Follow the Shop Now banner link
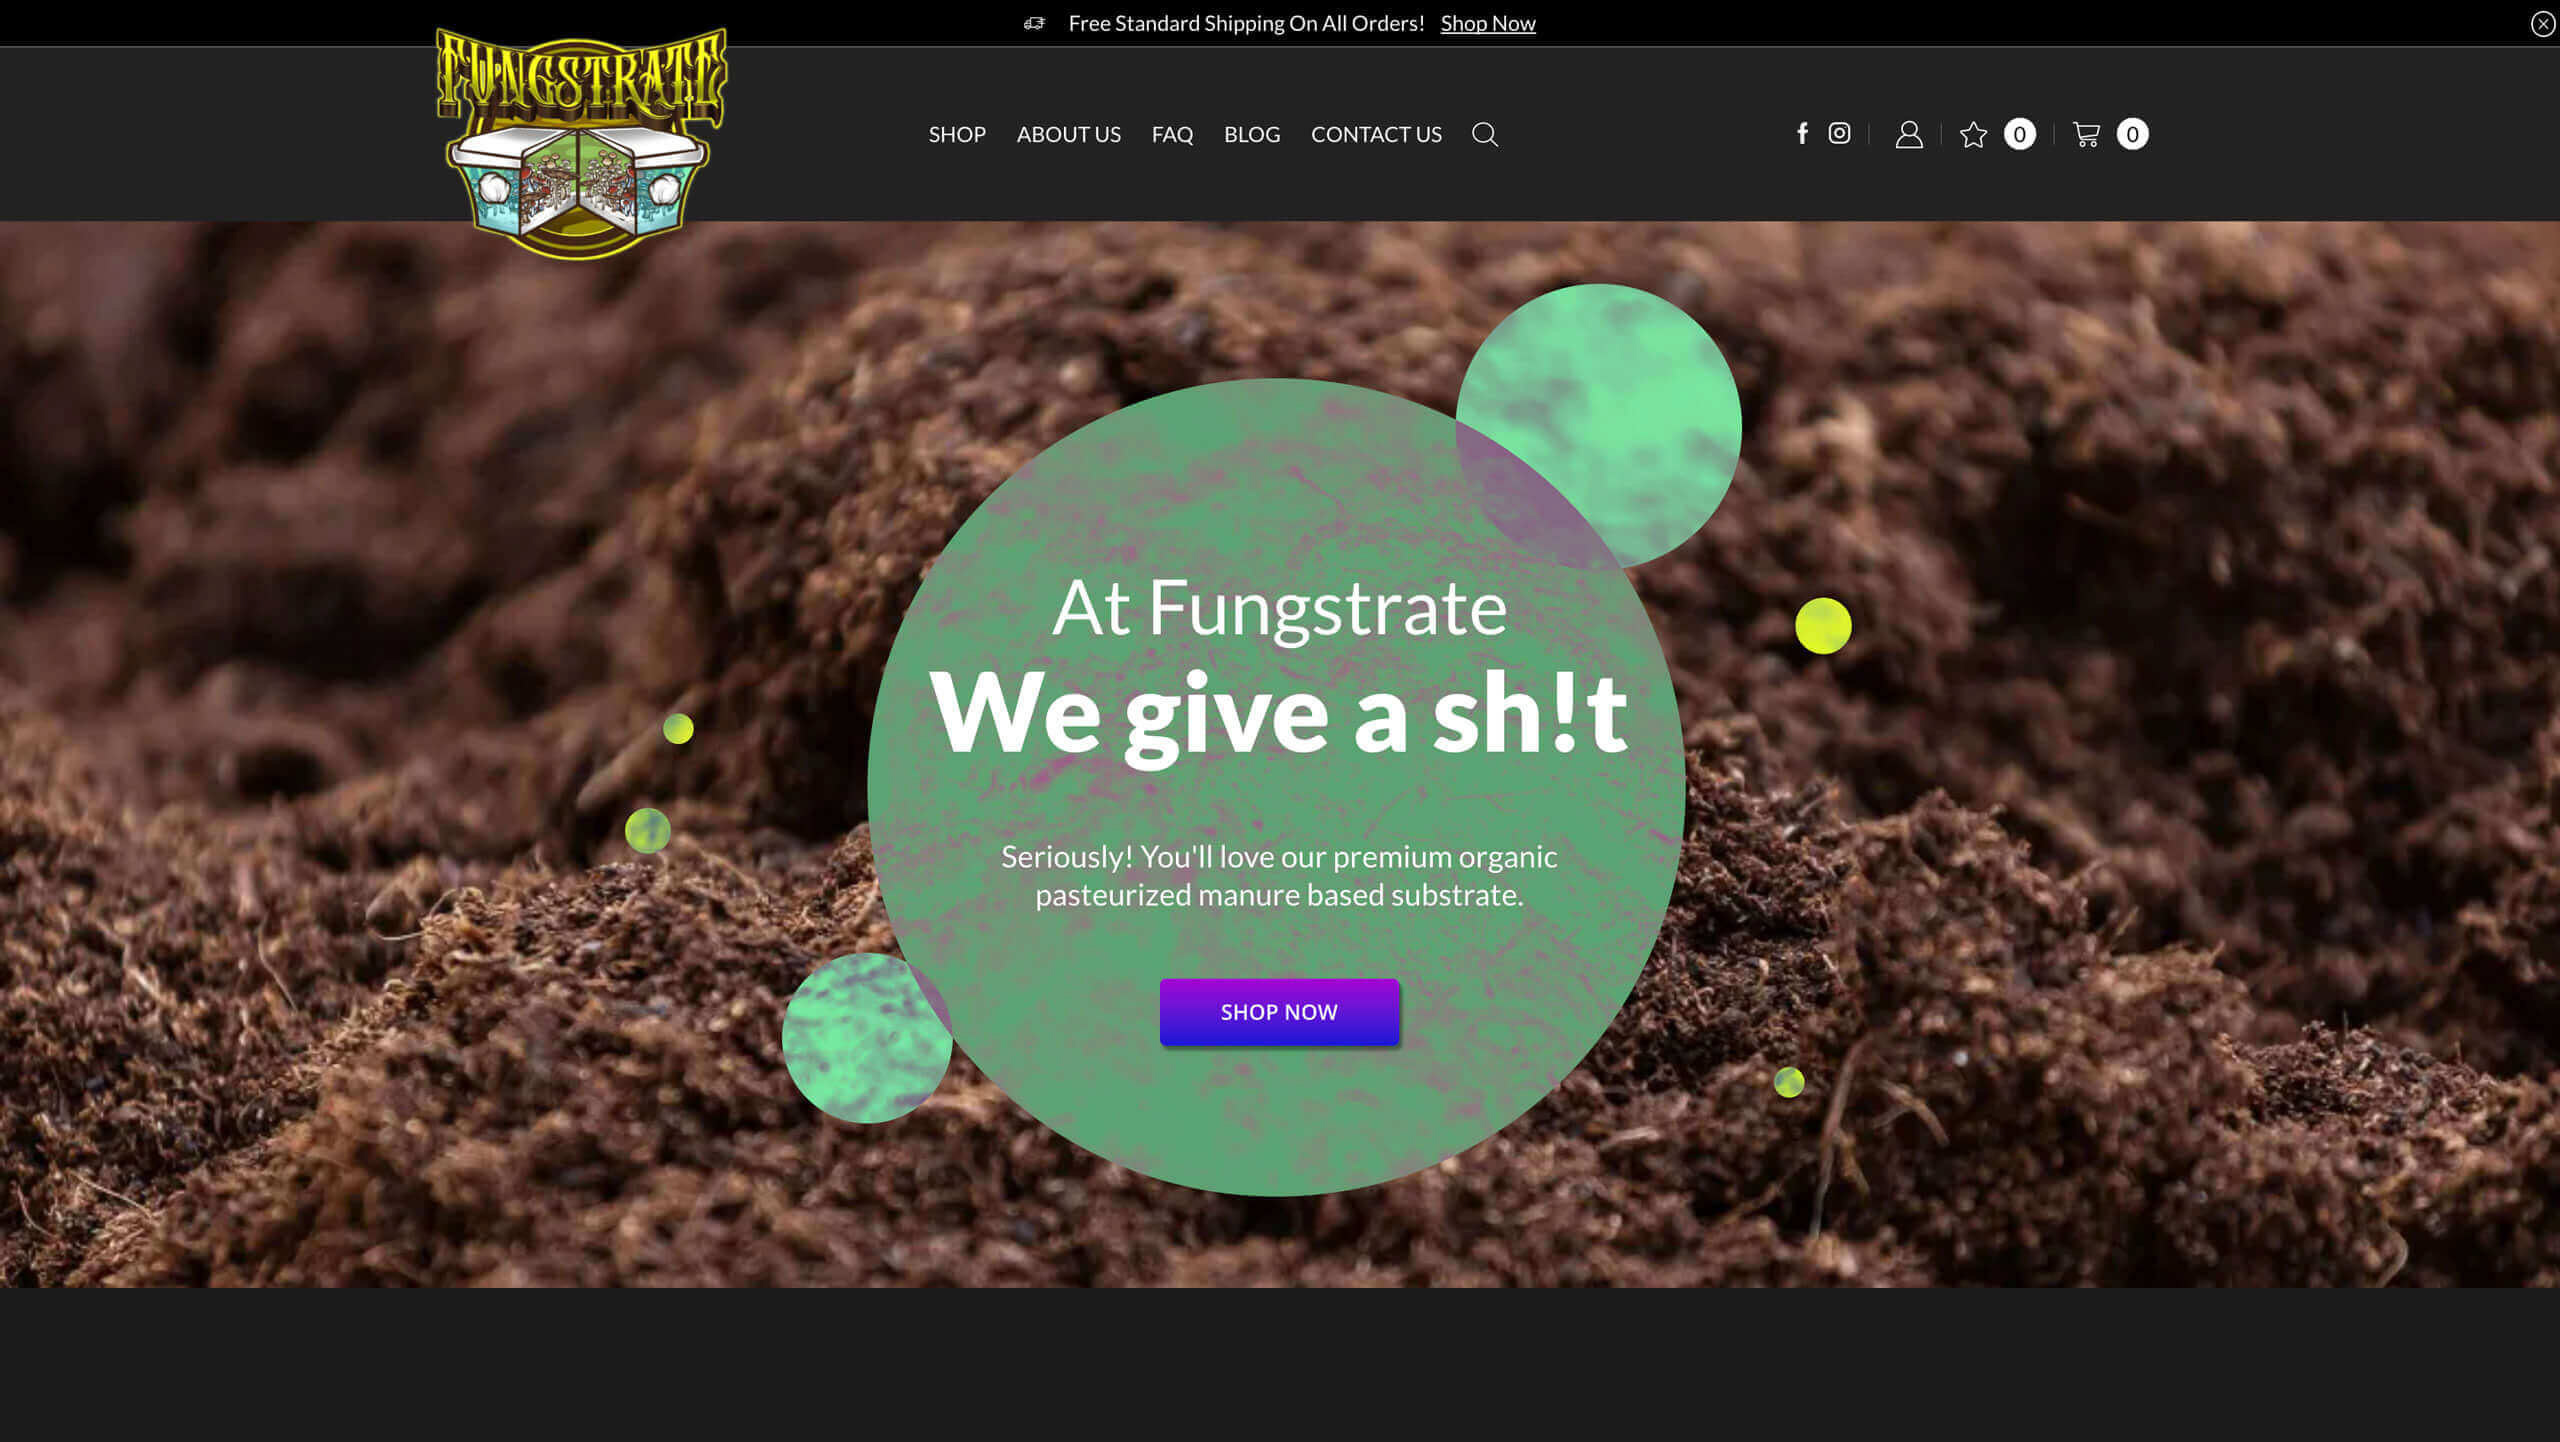Screen dimensions: 2560x1442 tap(1487, 23)
